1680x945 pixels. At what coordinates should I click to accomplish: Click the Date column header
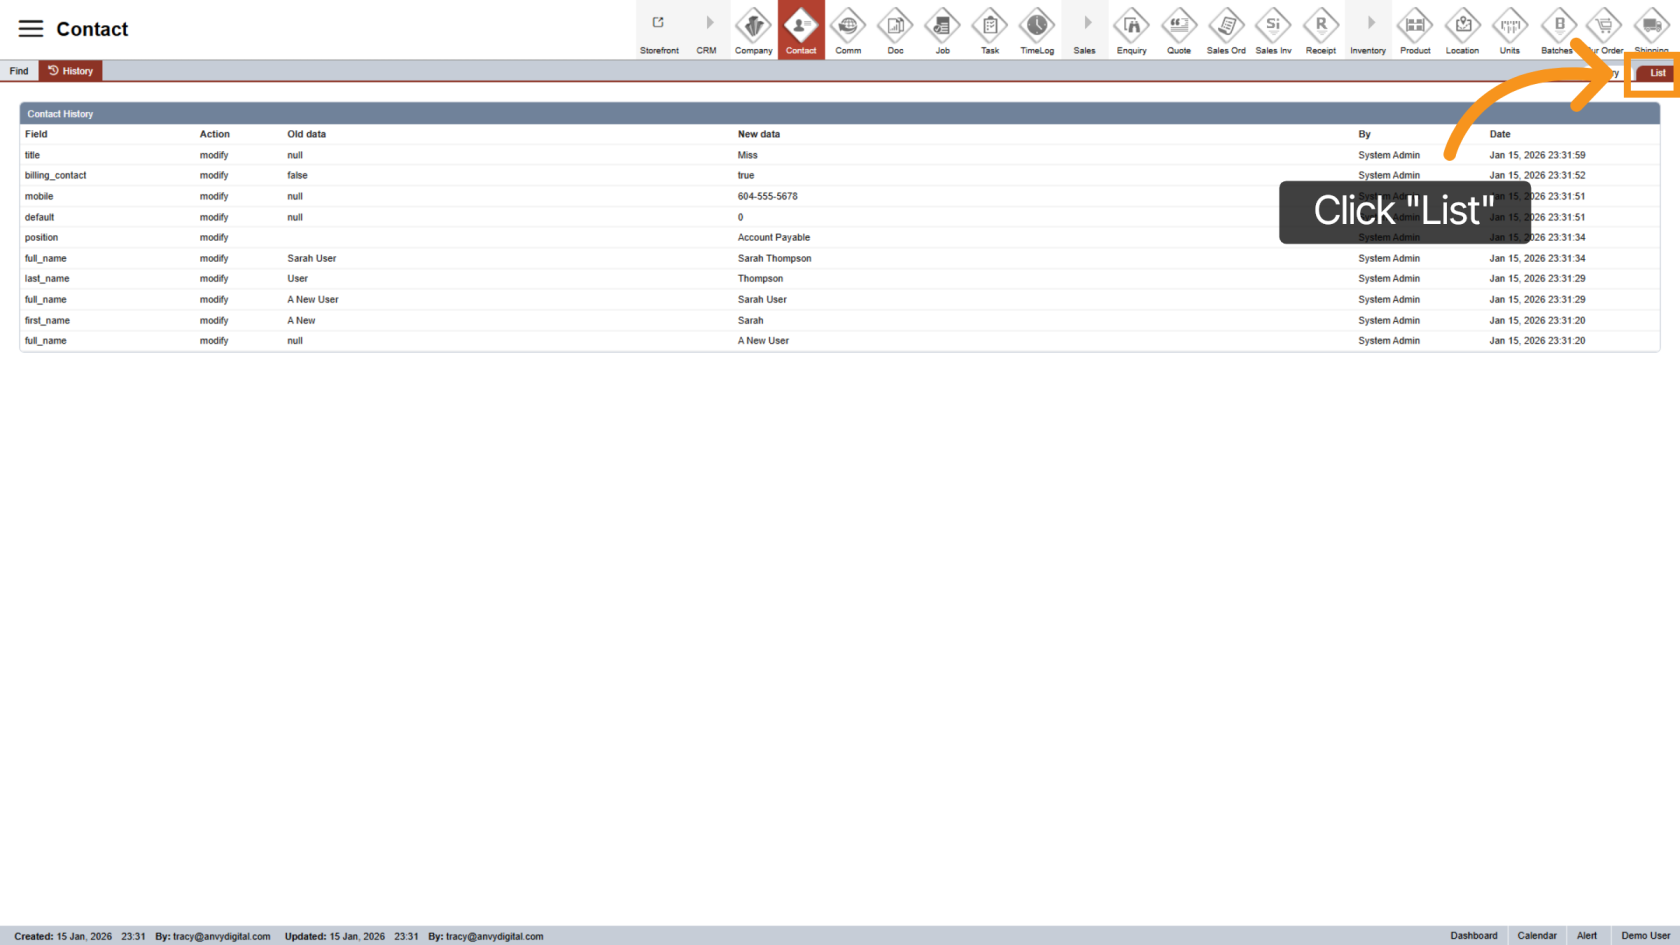pos(1500,134)
